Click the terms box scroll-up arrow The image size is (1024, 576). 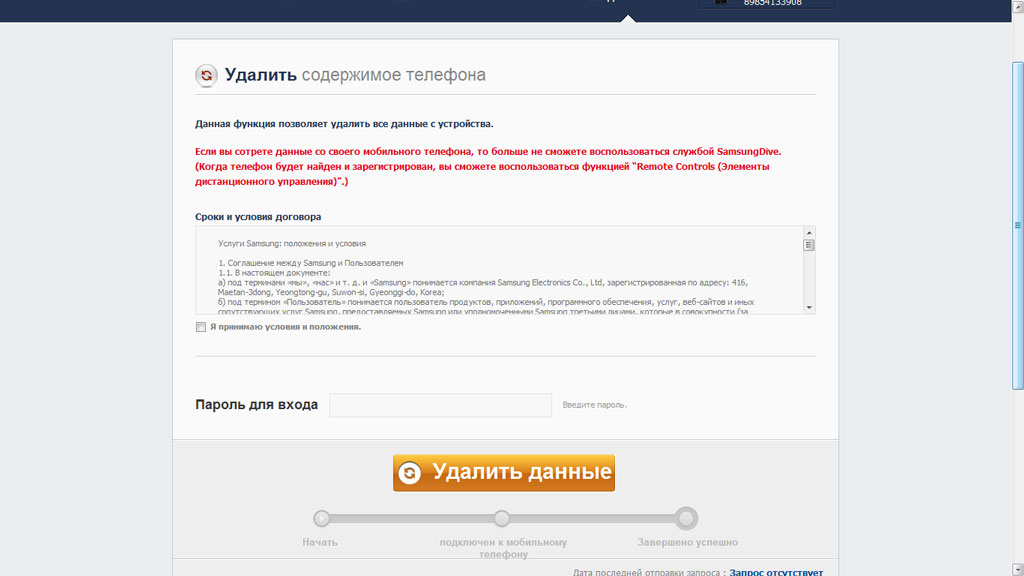pos(809,233)
